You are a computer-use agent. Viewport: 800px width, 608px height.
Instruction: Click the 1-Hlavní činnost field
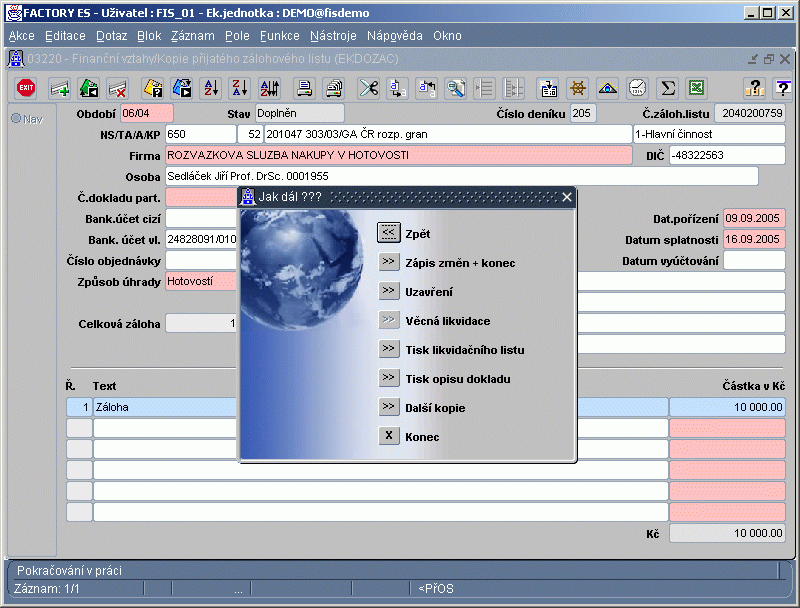coord(709,134)
